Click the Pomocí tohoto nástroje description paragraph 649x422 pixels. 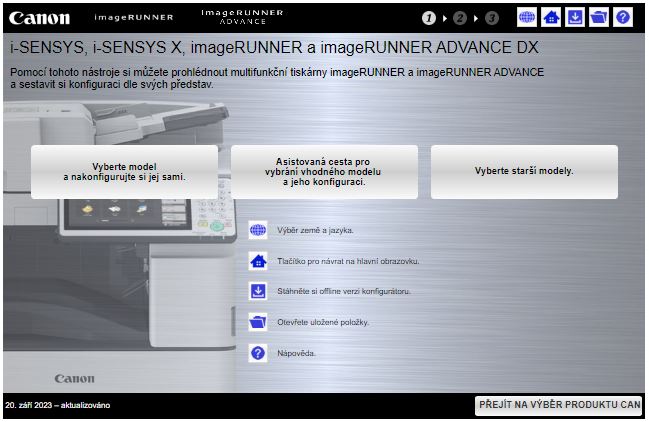click(276, 78)
